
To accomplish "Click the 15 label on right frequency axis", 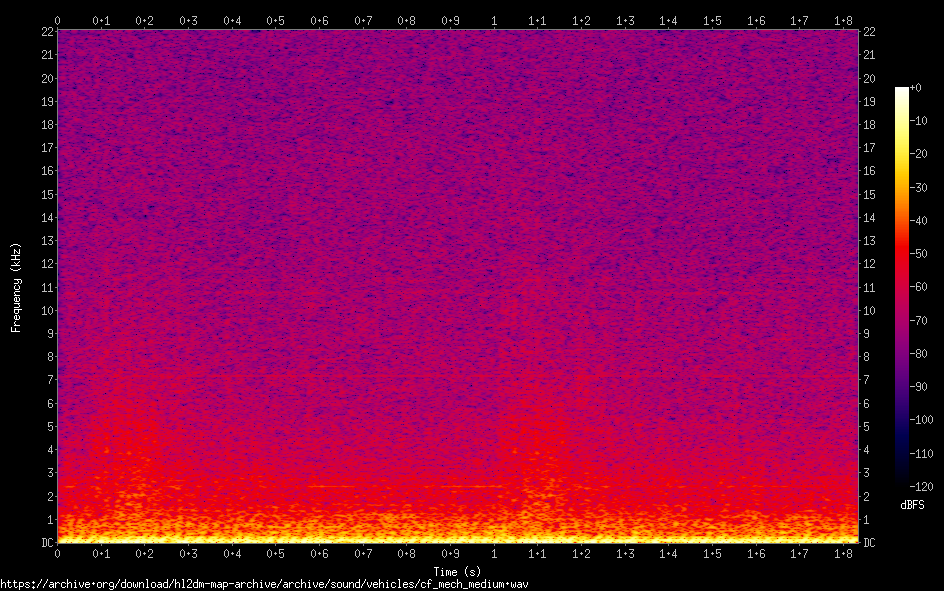I will 870,194.
